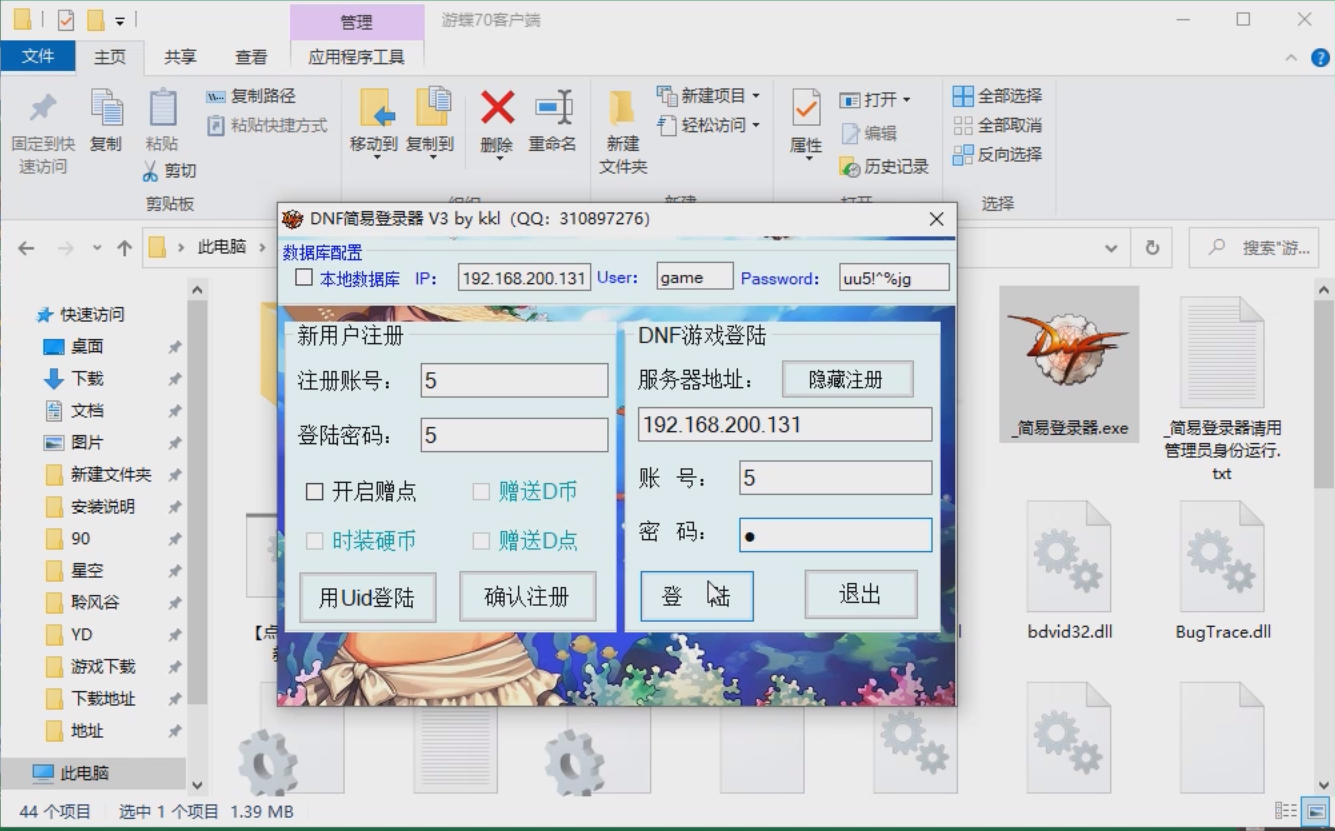The image size is (1335, 831).
Task: Click the 密码 password field
Action: 835,535
